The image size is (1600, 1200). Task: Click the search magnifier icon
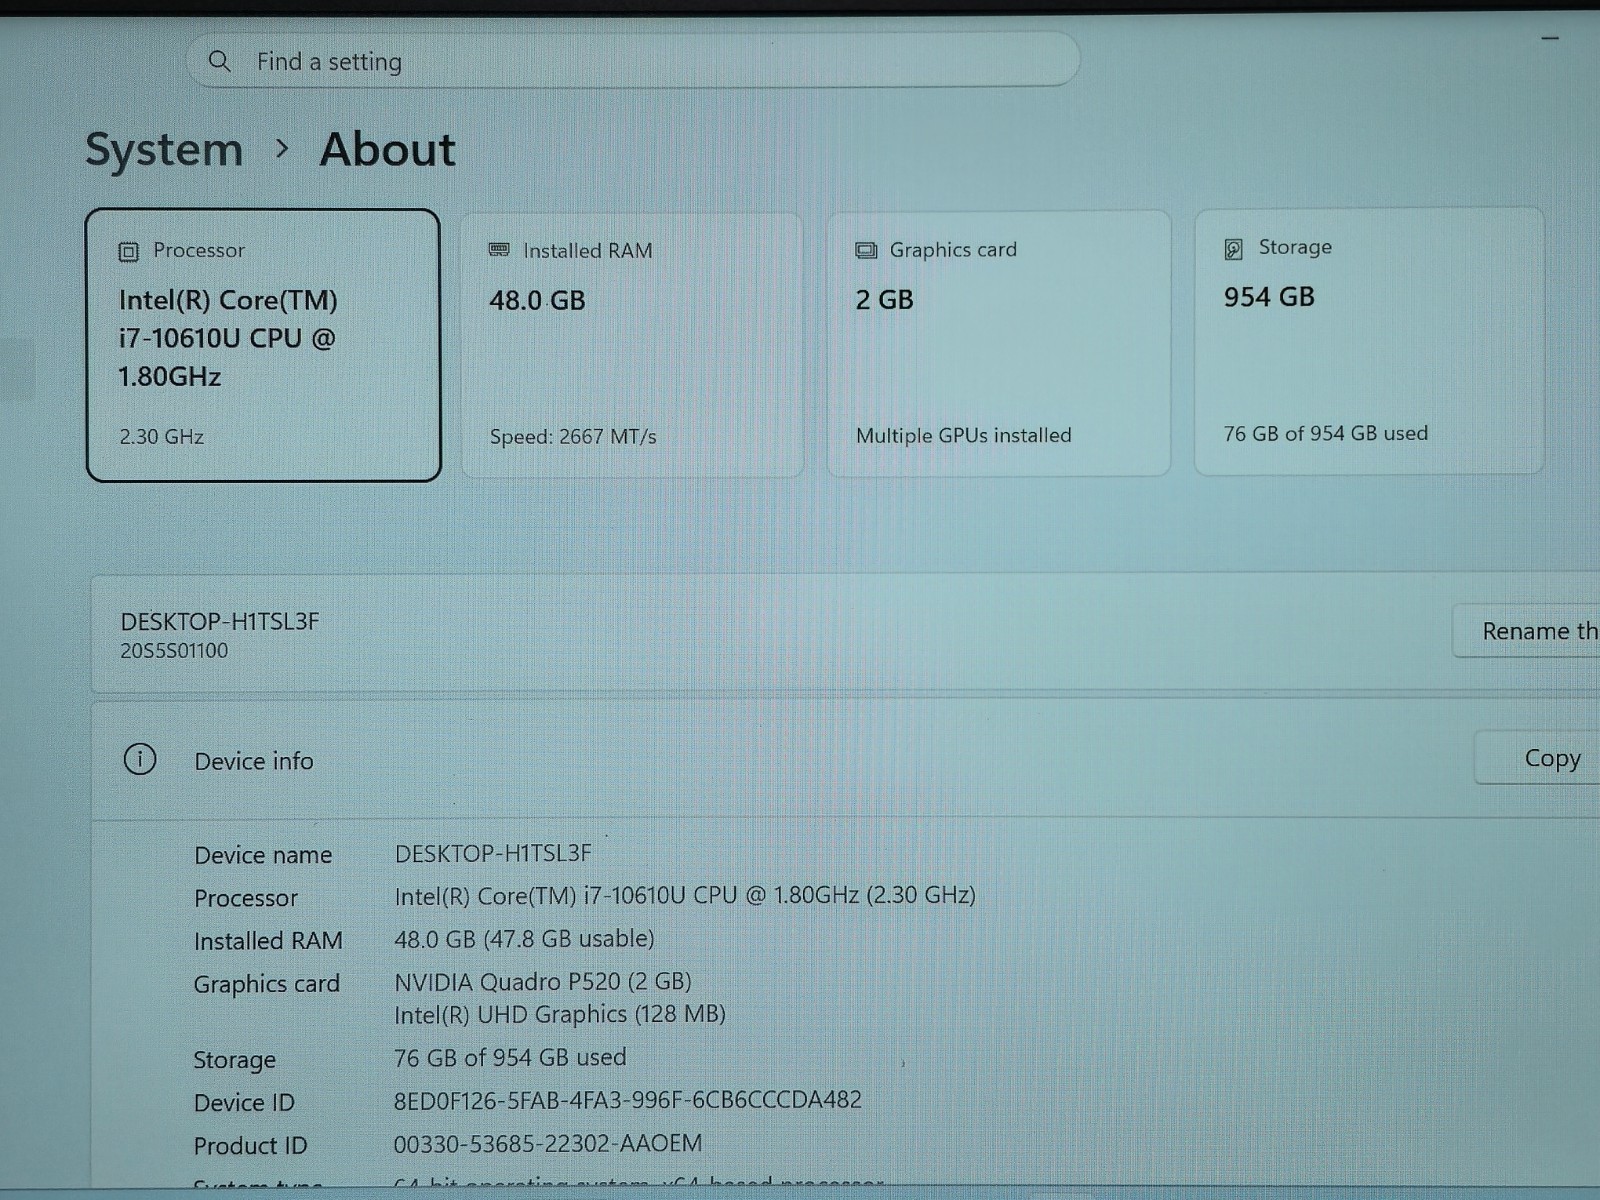[219, 61]
